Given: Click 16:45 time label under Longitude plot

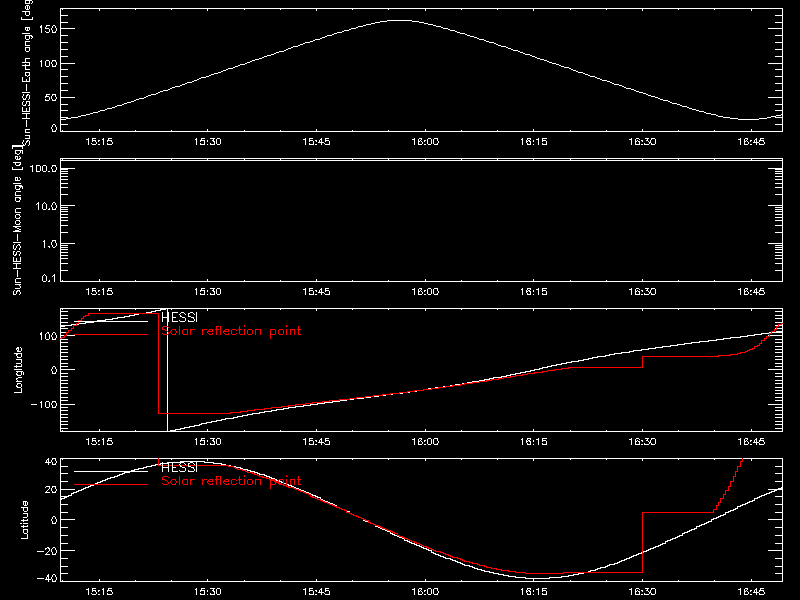Looking at the screenshot, I should click(x=751, y=442).
